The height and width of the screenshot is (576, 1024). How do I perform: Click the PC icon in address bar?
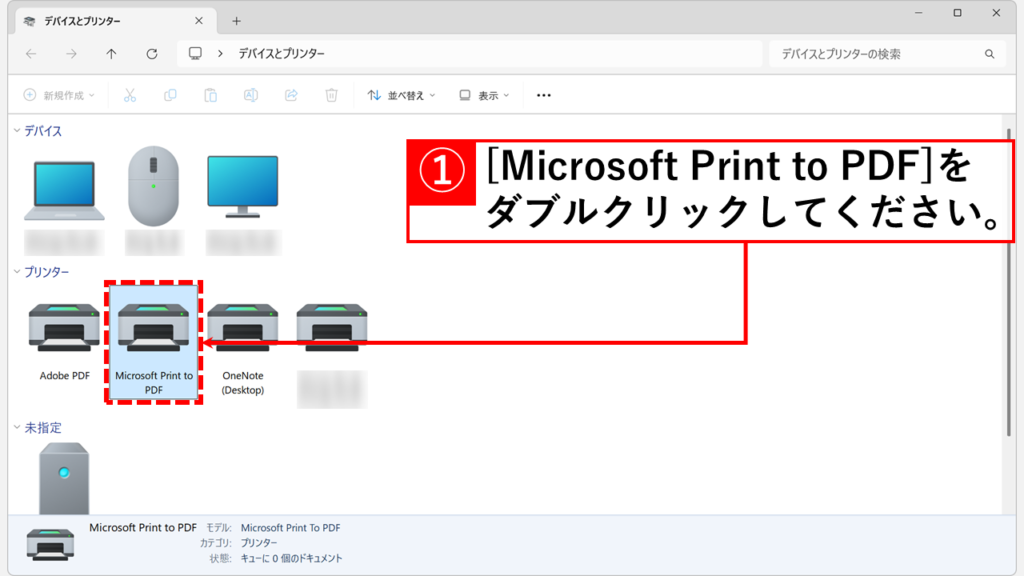(195, 54)
